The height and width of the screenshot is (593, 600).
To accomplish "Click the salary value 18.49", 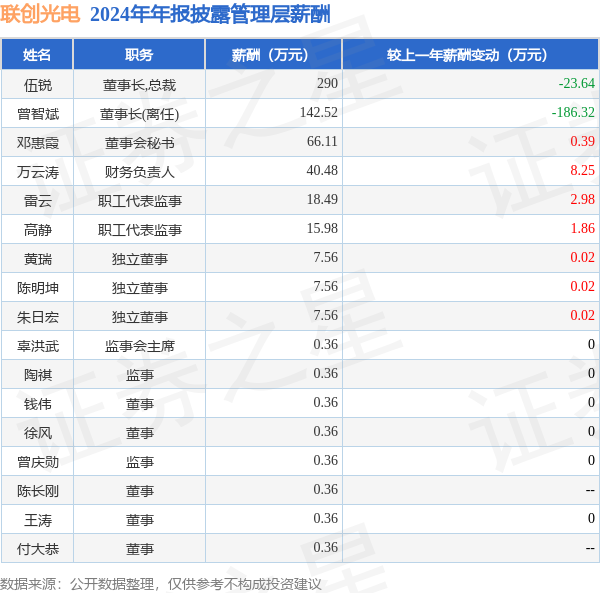I will 322,199.
